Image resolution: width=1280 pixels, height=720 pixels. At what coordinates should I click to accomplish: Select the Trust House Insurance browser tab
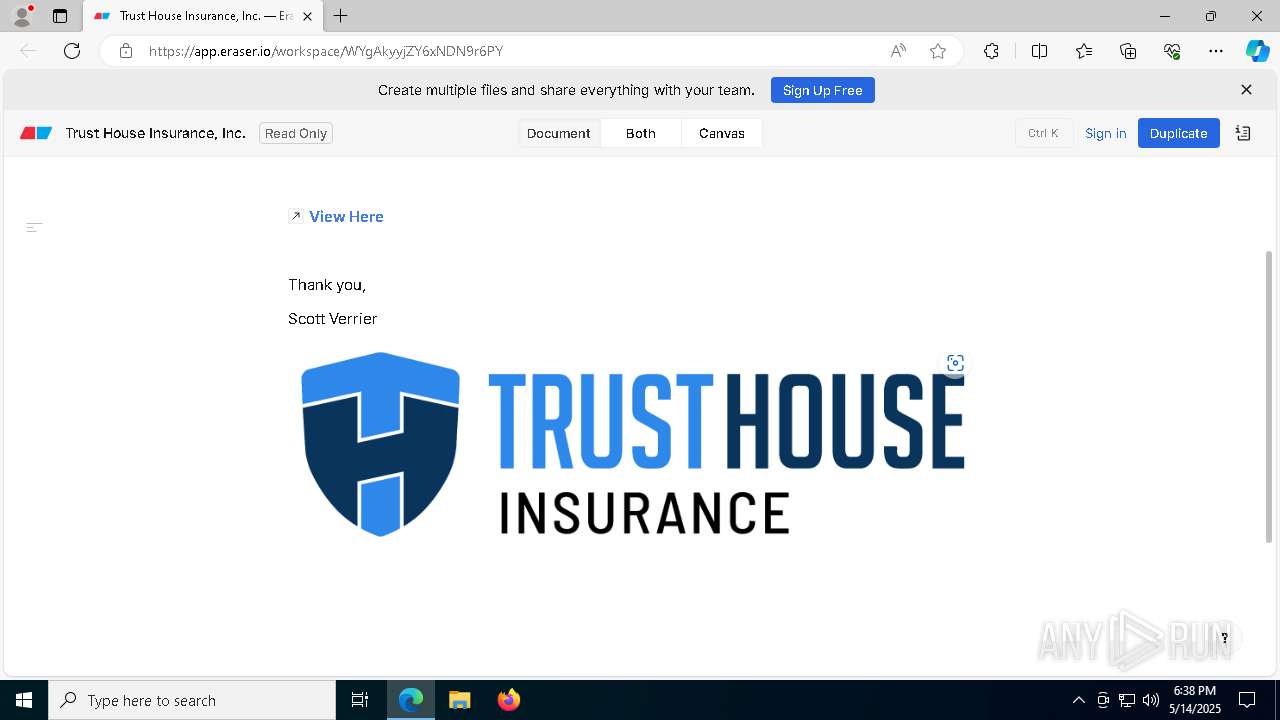[x=203, y=16]
